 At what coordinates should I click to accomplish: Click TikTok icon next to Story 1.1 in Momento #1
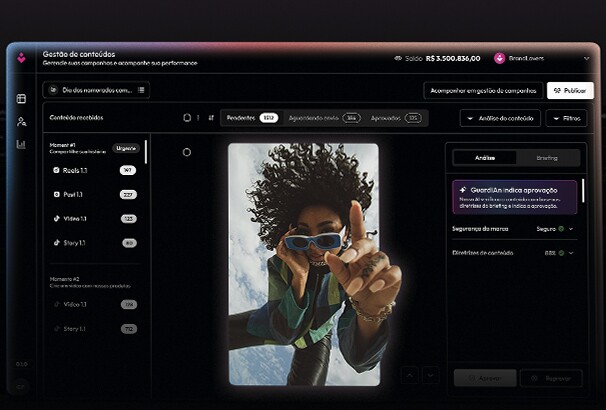coord(56,243)
